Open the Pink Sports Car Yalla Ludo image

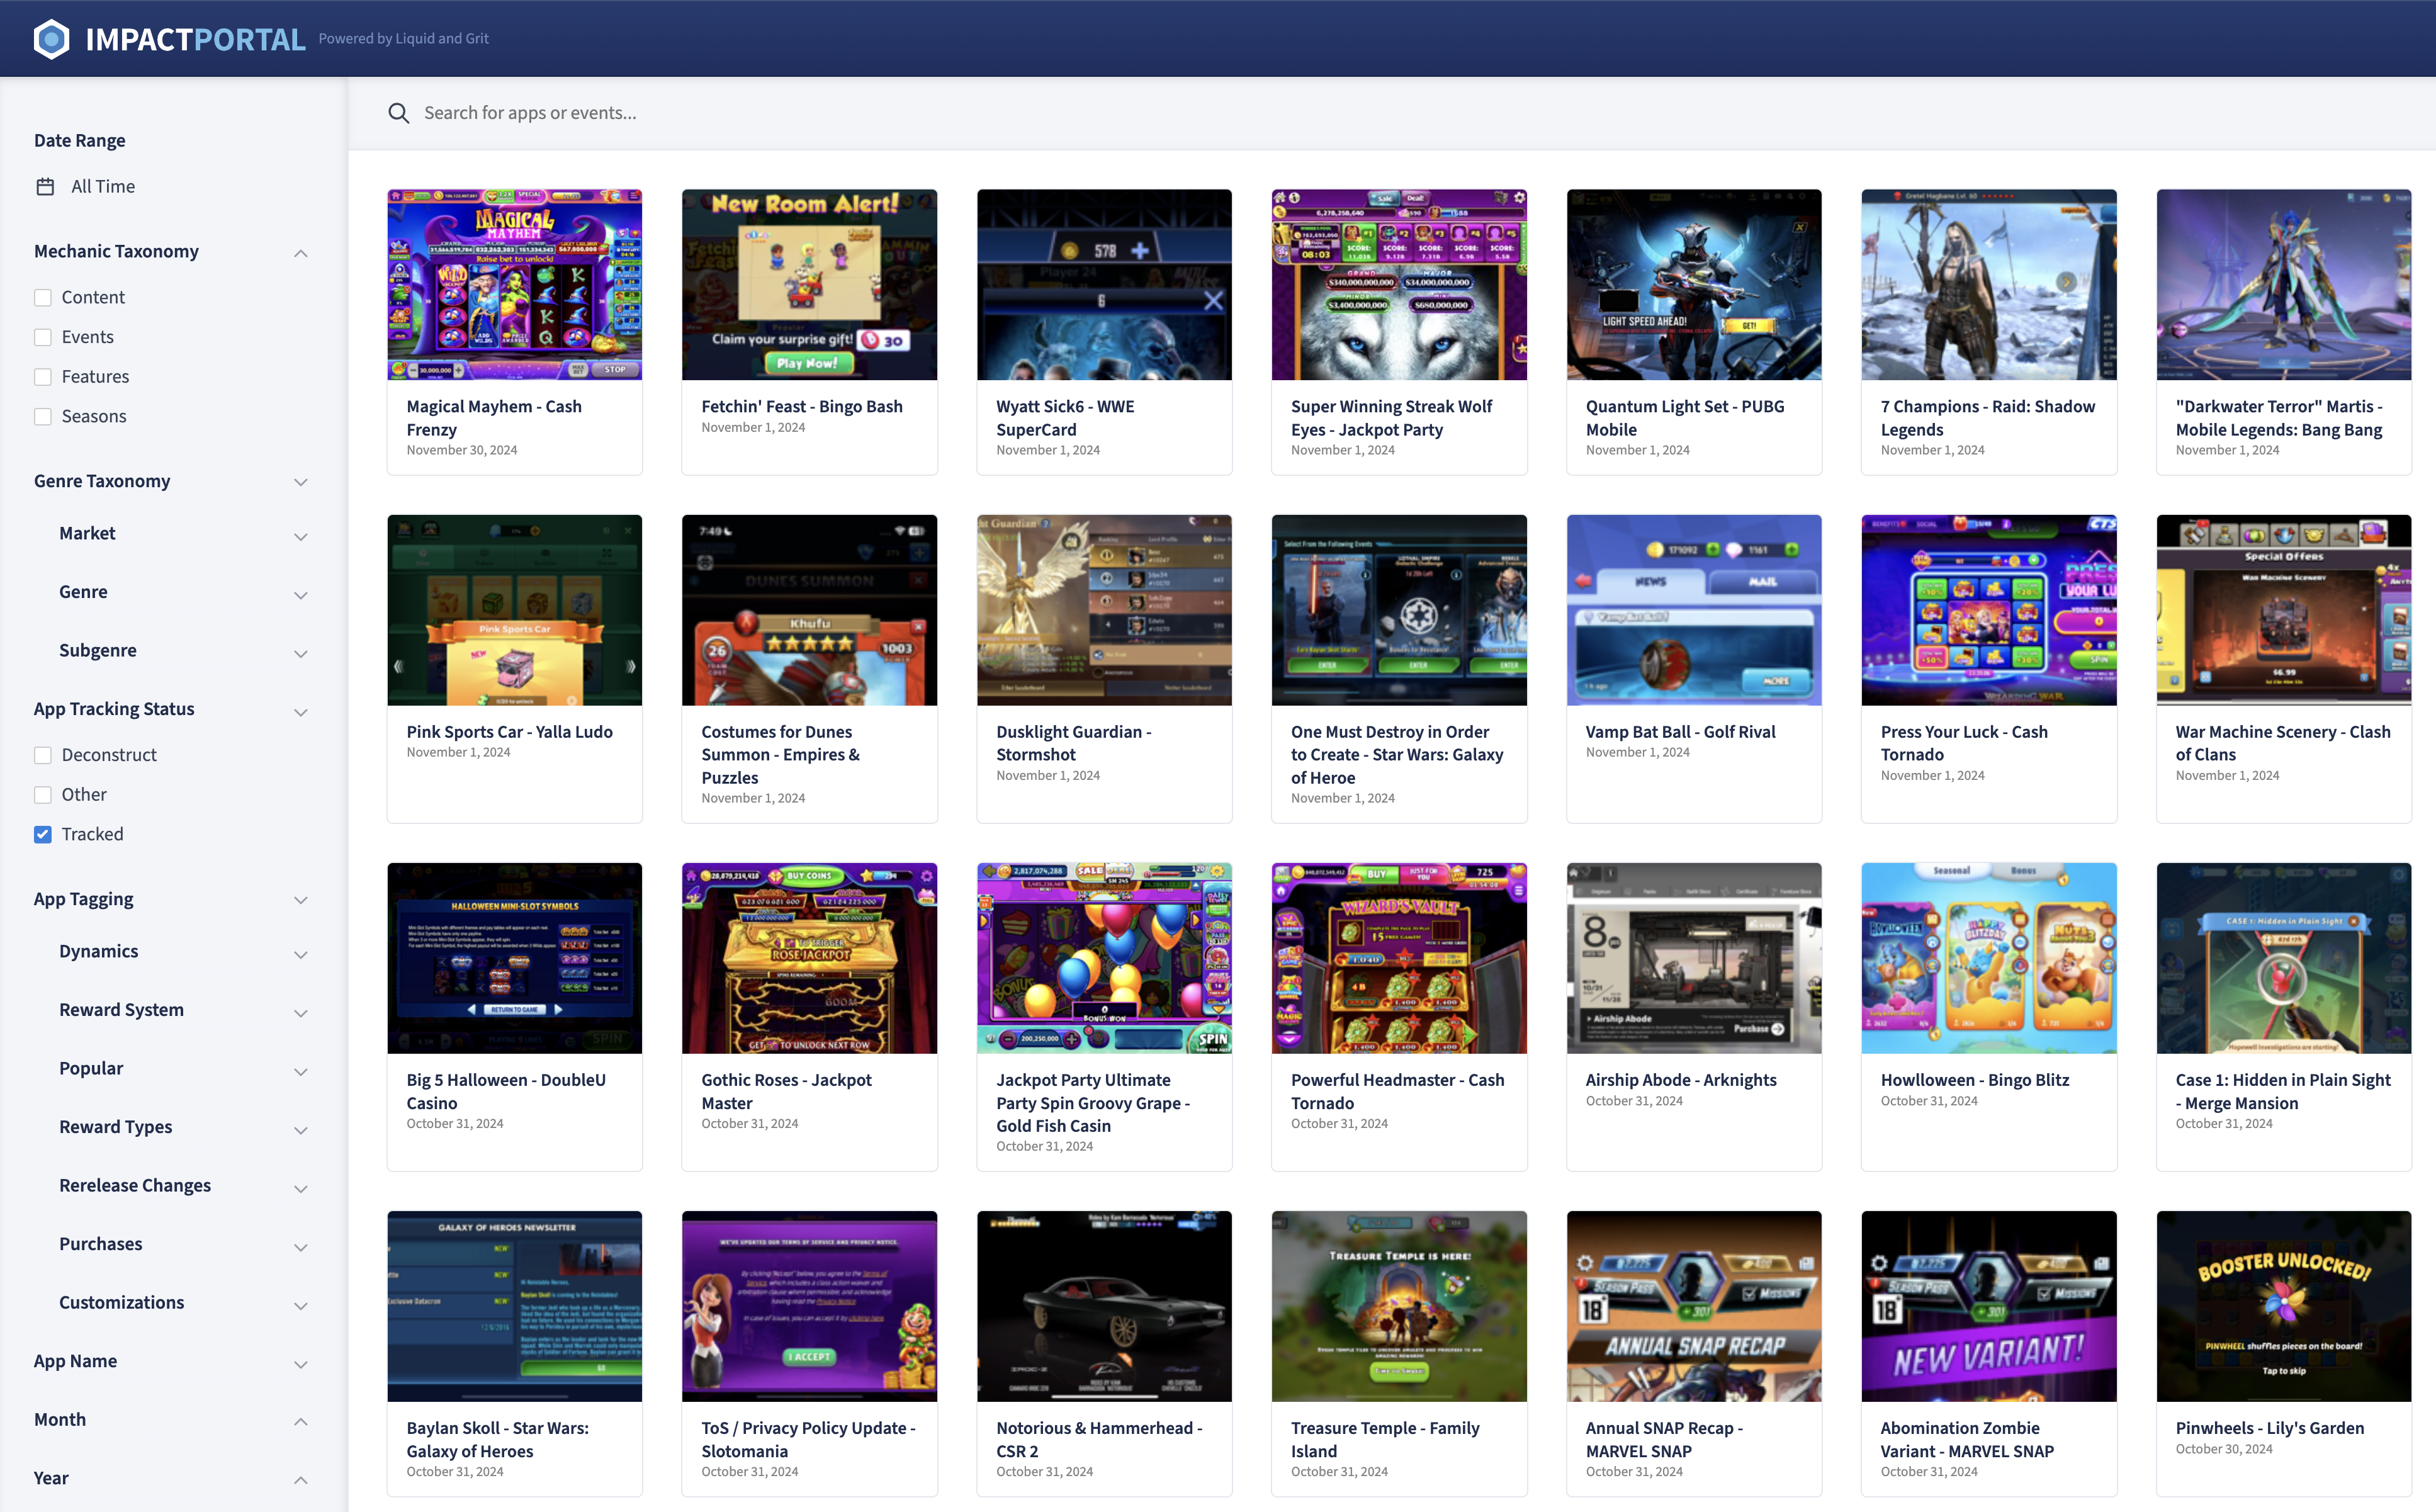[x=514, y=610]
